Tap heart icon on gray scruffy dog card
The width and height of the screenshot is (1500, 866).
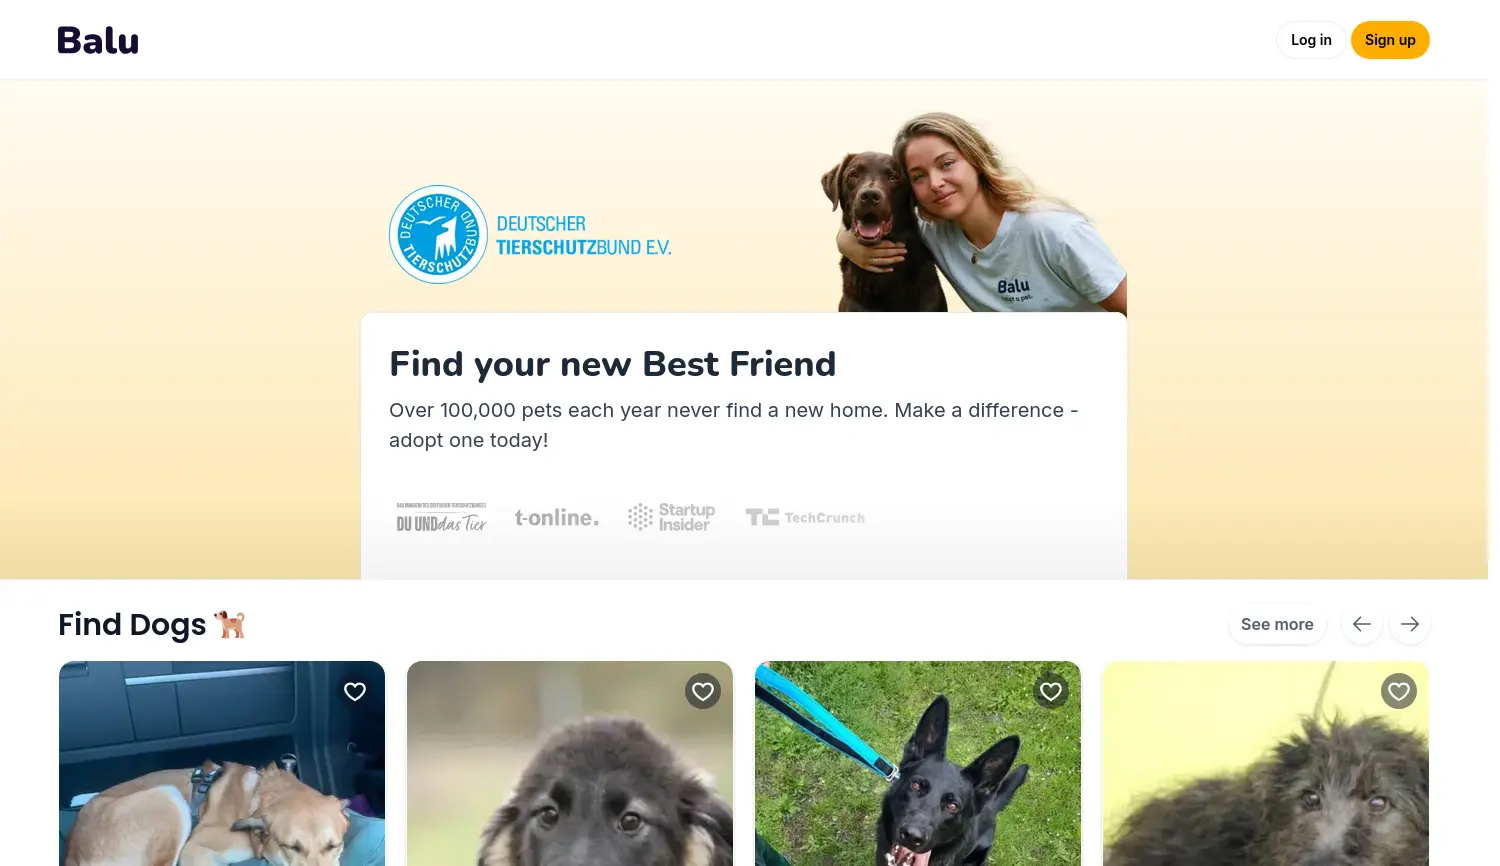1399,691
